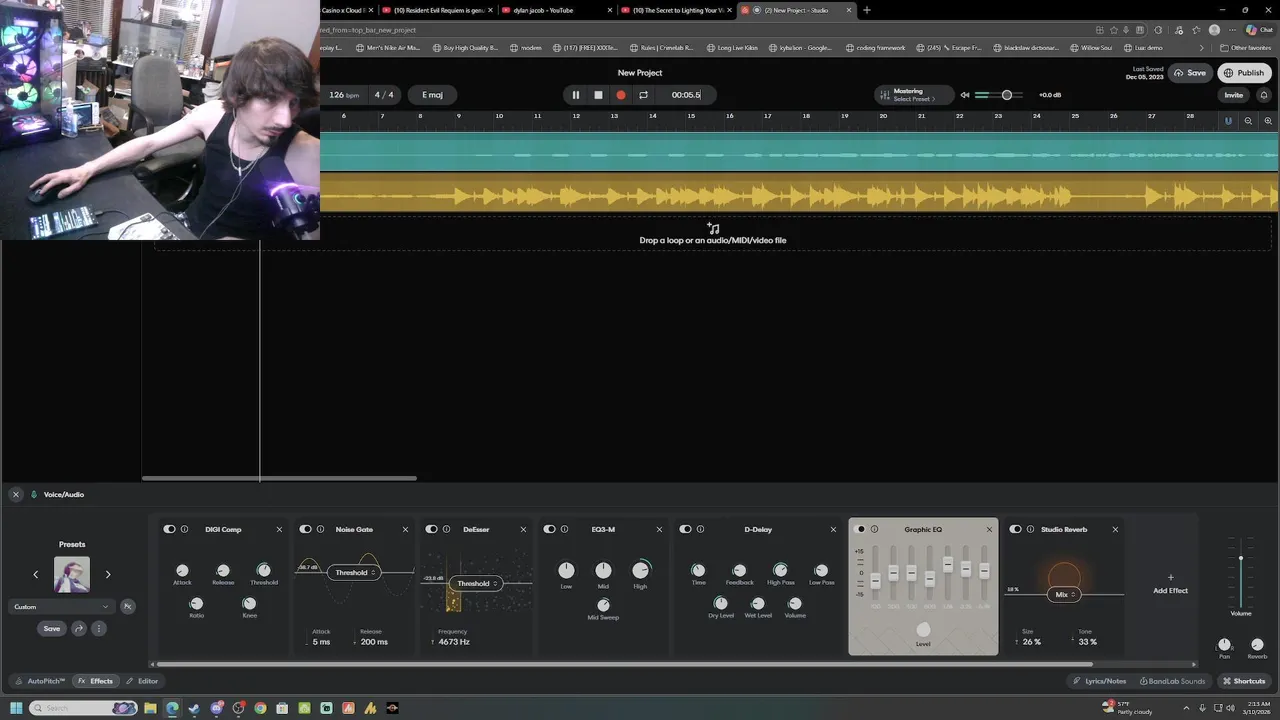Zoom in on the timeline
Screen dimensions: 1280x720
tap(1268, 121)
